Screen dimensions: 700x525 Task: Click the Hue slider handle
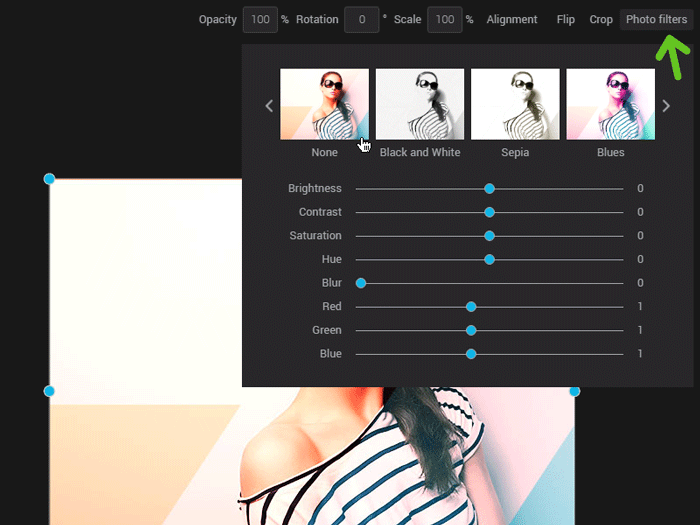click(x=489, y=259)
